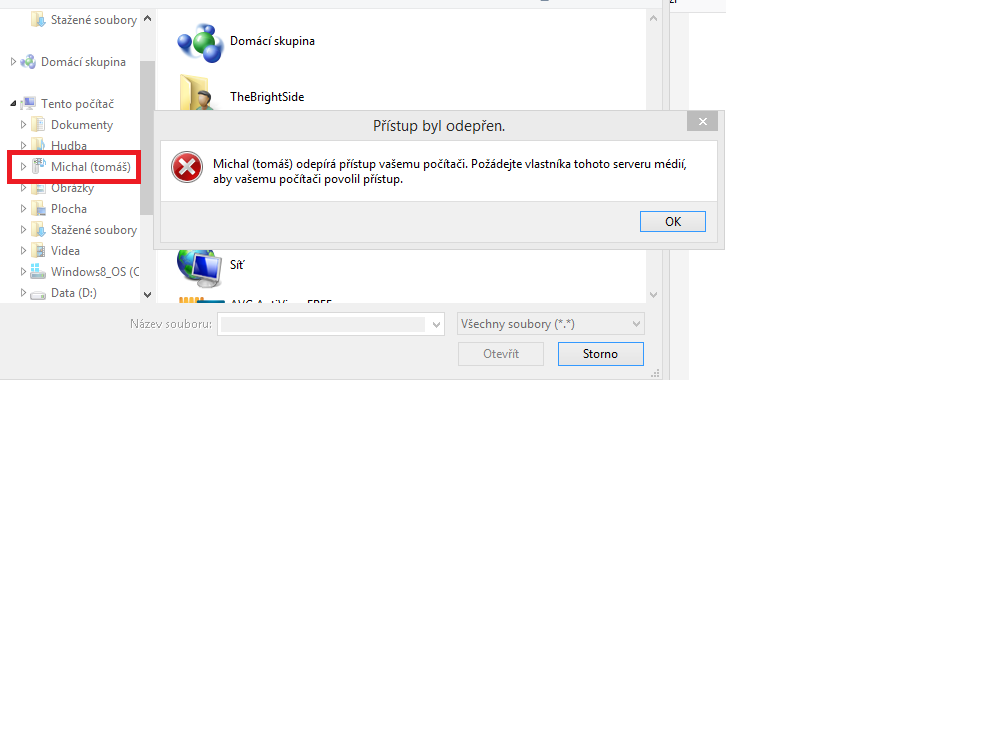
Task: Select the Data (D:) drive icon
Action: [x=38, y=293]
